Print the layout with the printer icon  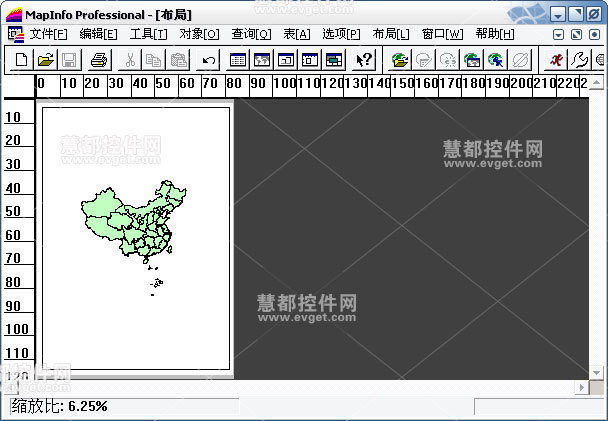pyautogui.click(x=99, y=60)
